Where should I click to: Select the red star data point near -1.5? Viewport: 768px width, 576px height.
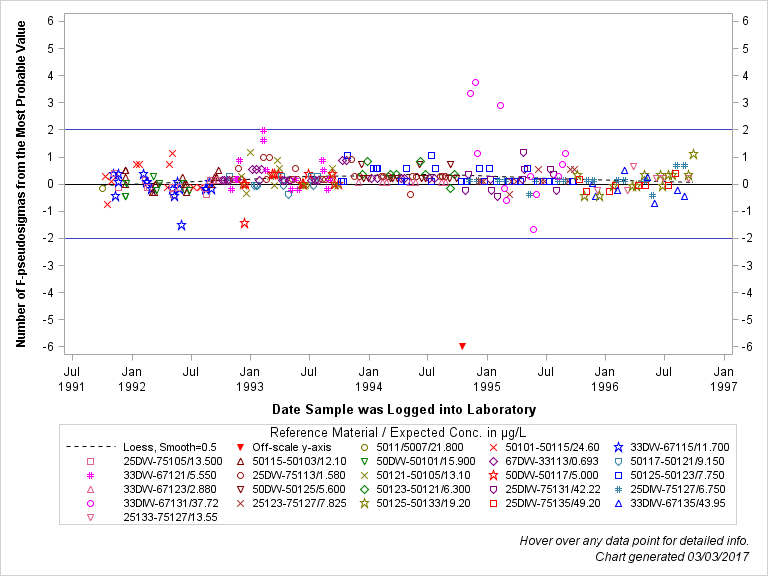[245, 223]
